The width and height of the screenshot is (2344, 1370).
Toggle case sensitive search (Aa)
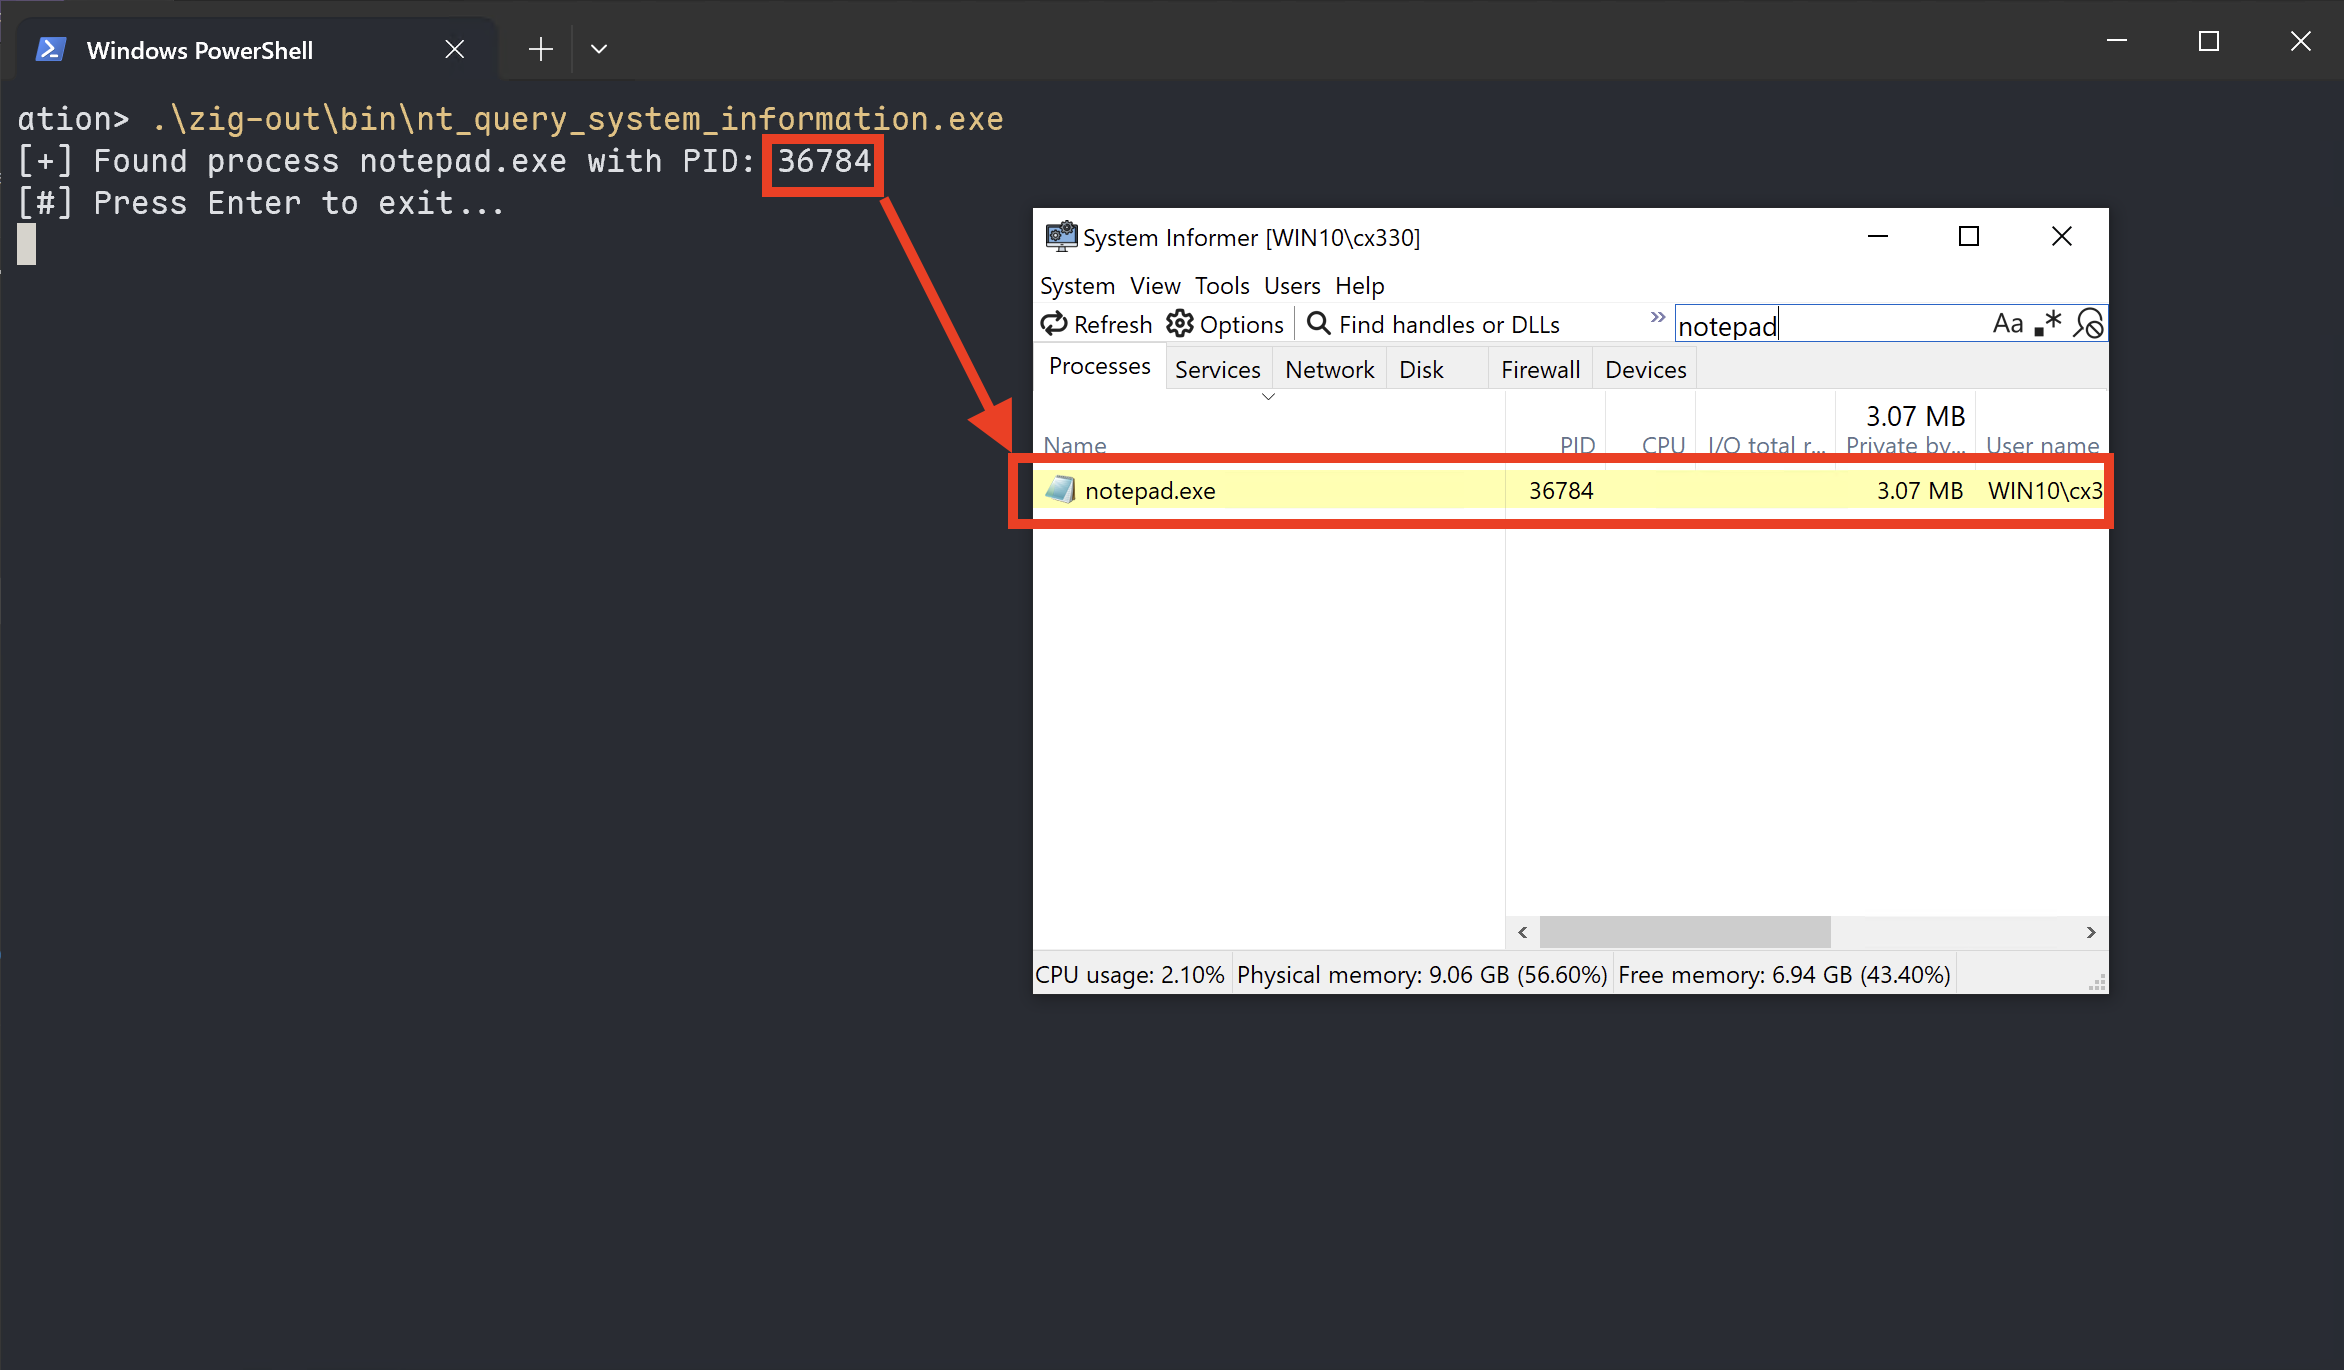pyautogui.click(x=2007, y=324)
